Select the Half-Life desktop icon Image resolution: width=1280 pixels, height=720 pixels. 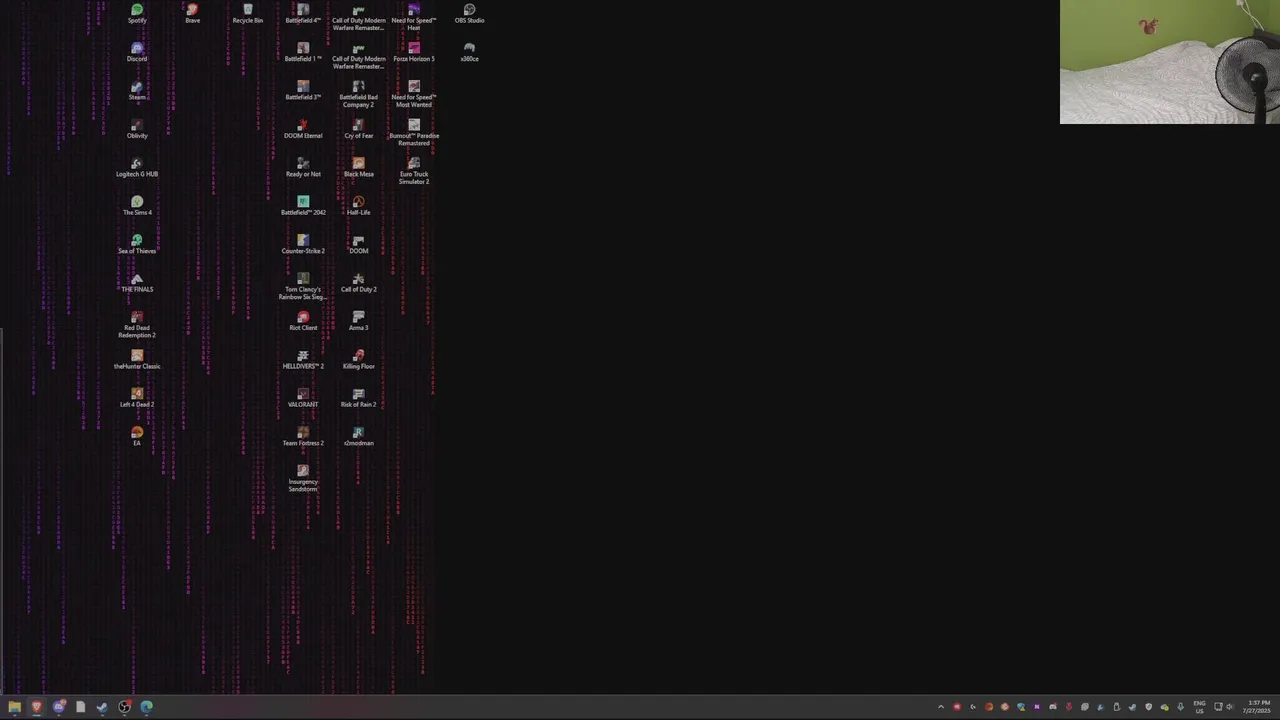(x=358, y=206)
